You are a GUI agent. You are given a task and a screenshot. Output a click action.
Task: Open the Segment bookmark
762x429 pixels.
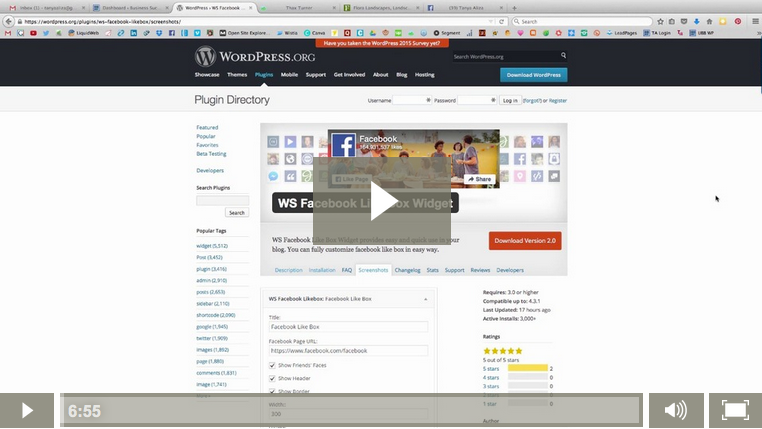[x=447, y=33]
